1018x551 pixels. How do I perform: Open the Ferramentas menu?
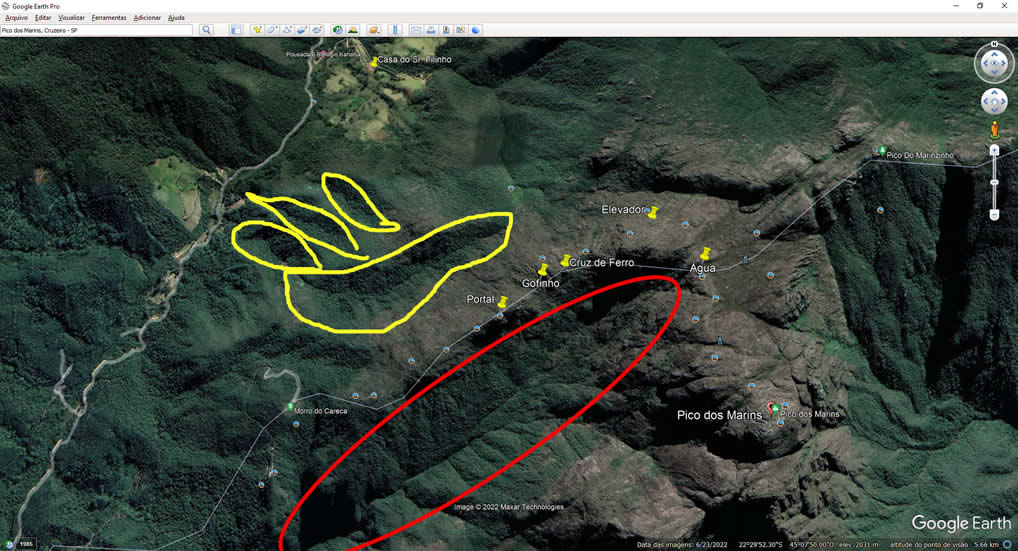pos(109,18)
